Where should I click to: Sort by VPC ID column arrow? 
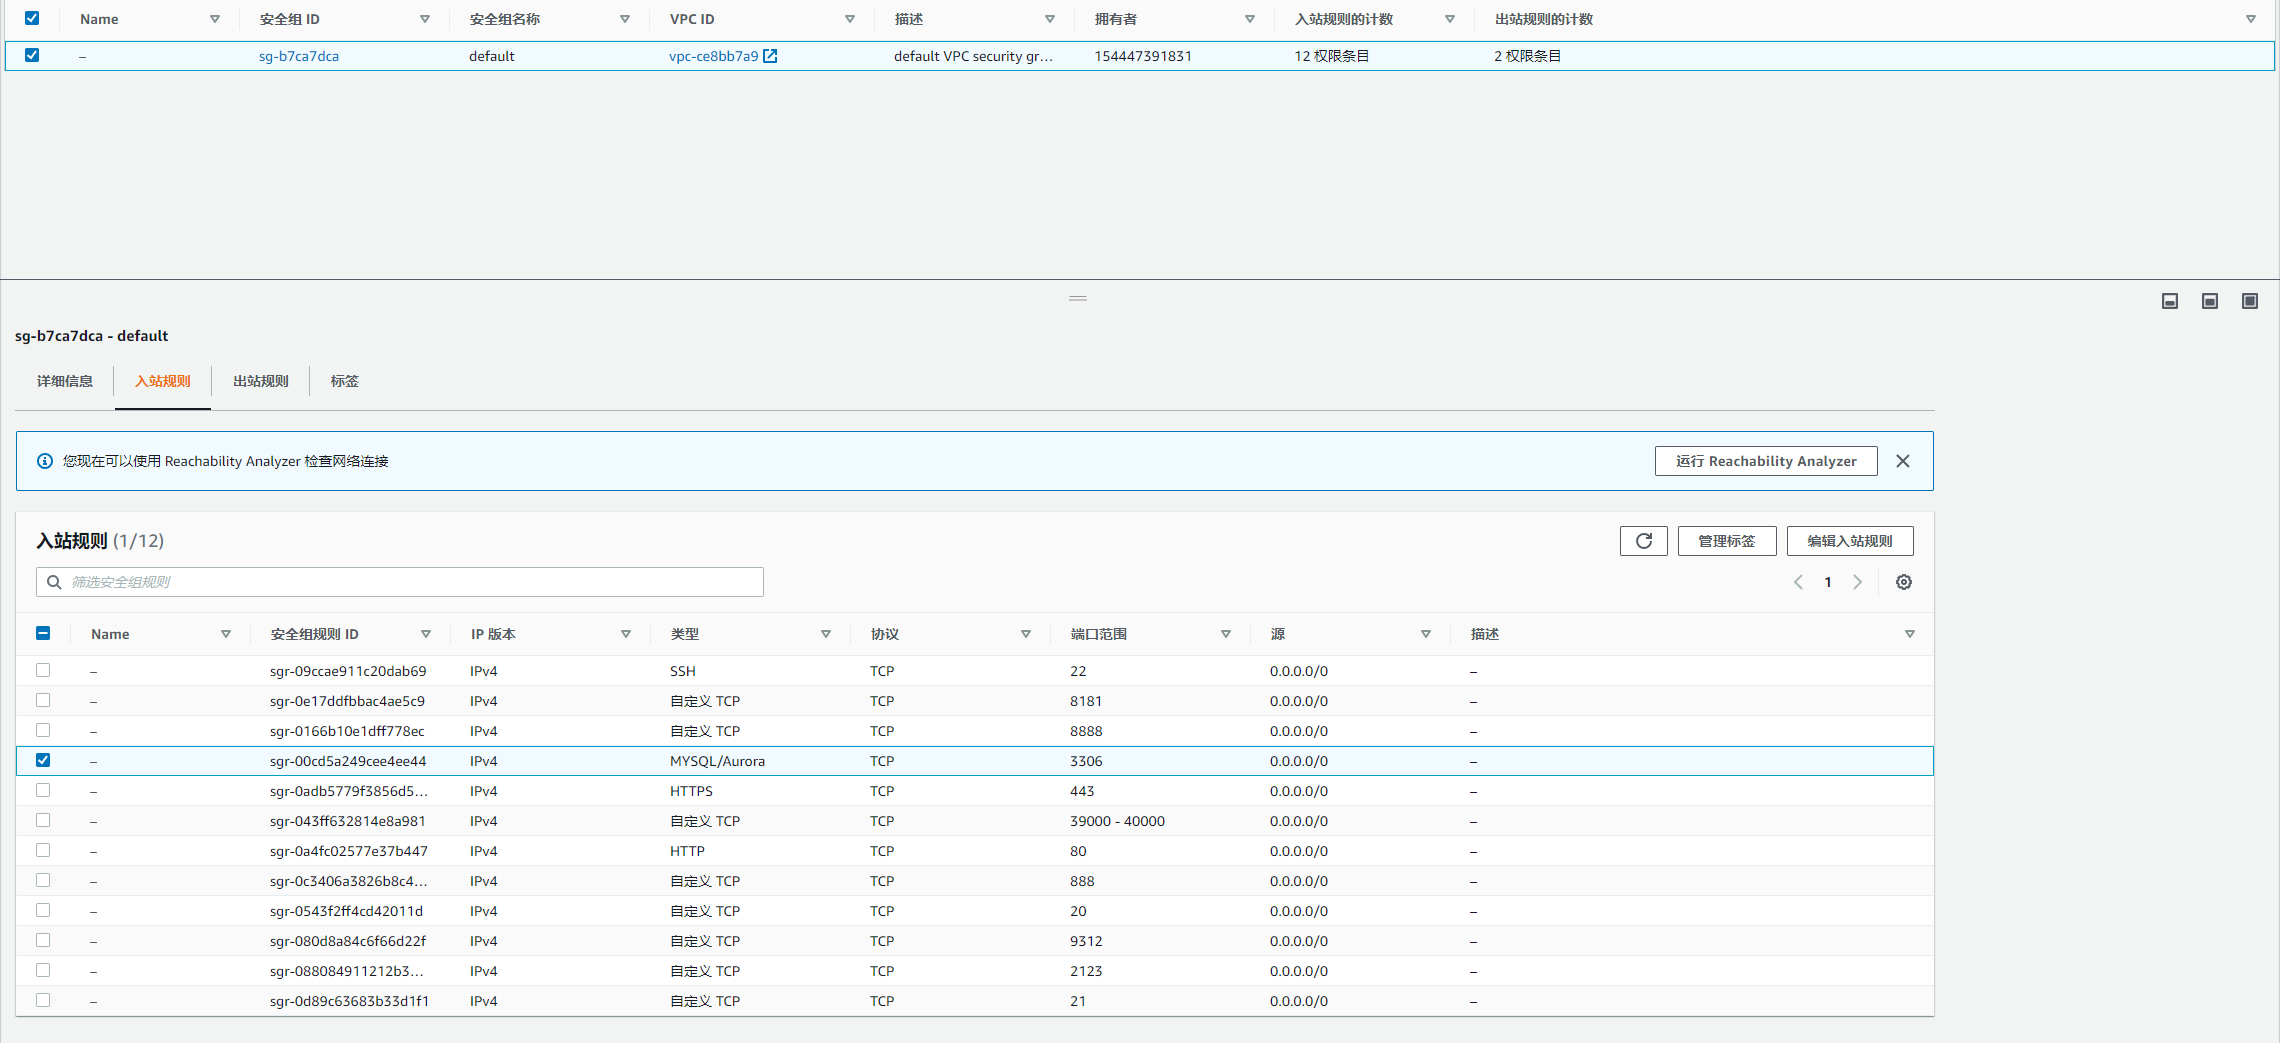pyautogui.click(x=850, y=19)
